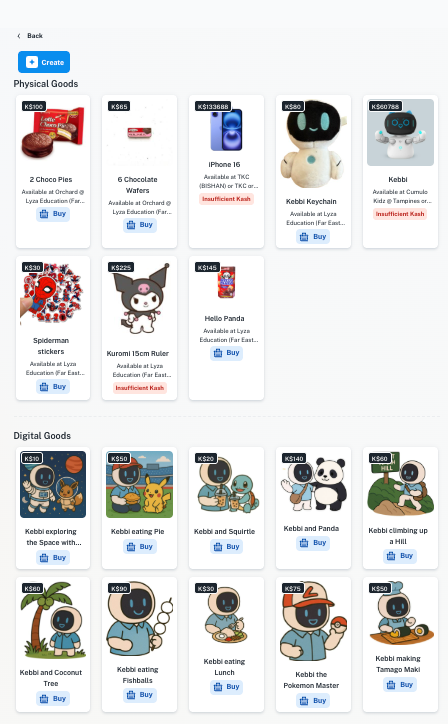448x724 pixels.
Task: Click basket icon for 6 Chocolate Wafers
Action: 131,225
